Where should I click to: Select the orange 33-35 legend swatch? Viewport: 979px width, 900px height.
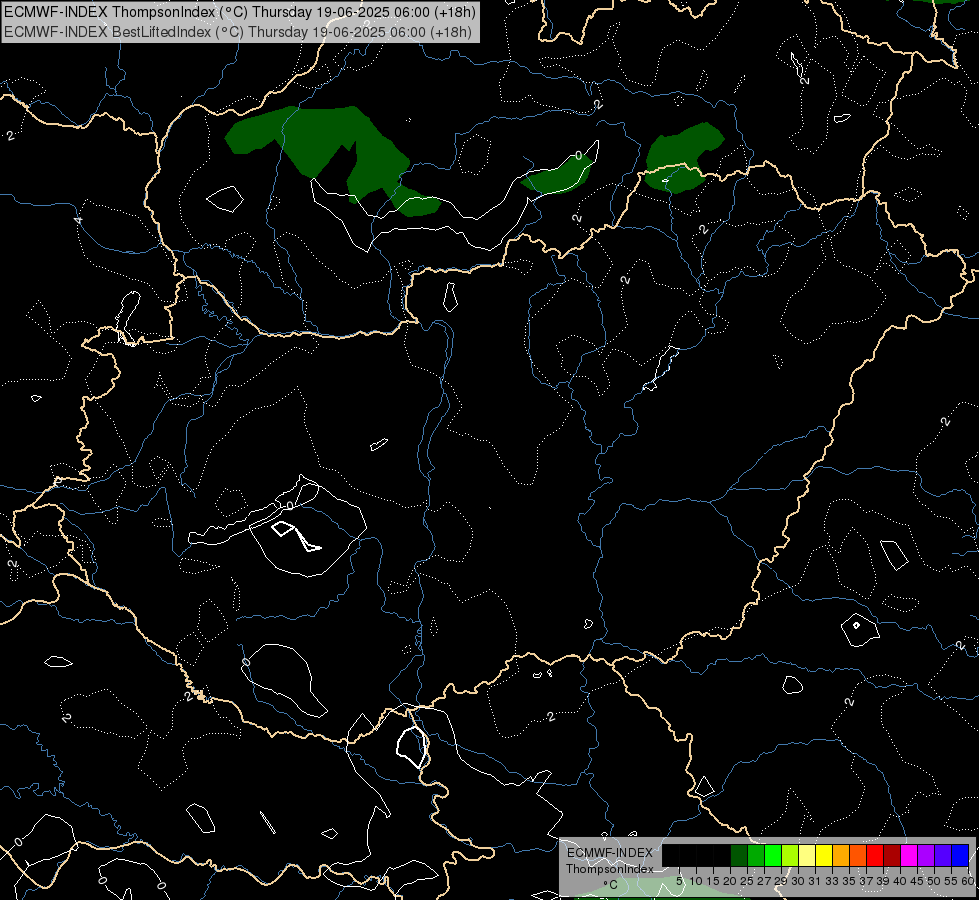[x=841, y=856]
